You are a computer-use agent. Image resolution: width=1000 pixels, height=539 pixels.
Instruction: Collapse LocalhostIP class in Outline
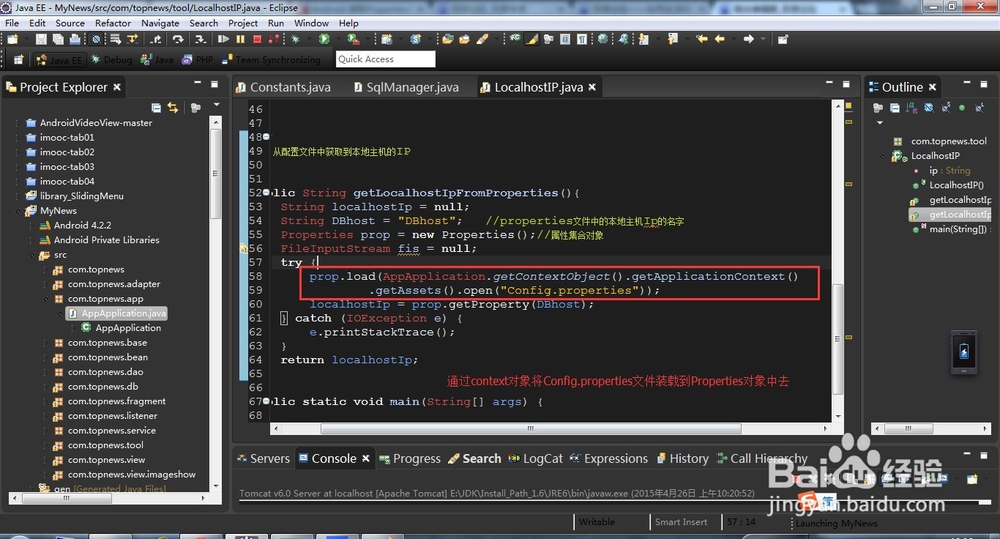point(883,156)
